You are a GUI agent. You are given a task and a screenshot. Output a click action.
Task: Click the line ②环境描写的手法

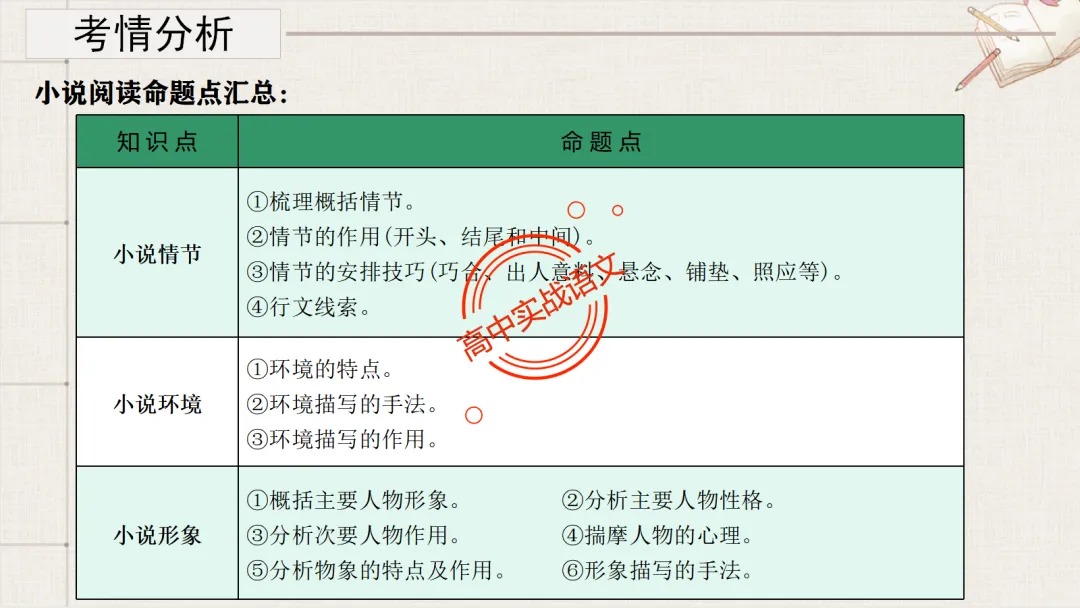pos(342,404)
